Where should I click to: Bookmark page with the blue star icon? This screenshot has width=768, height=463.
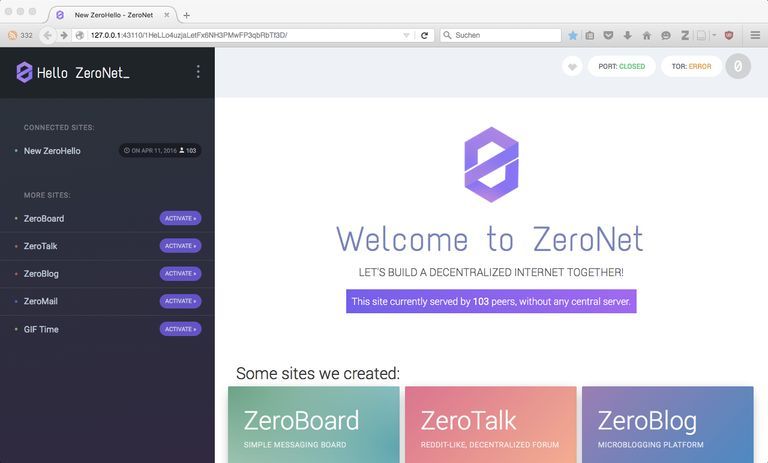tap(573, 35)
